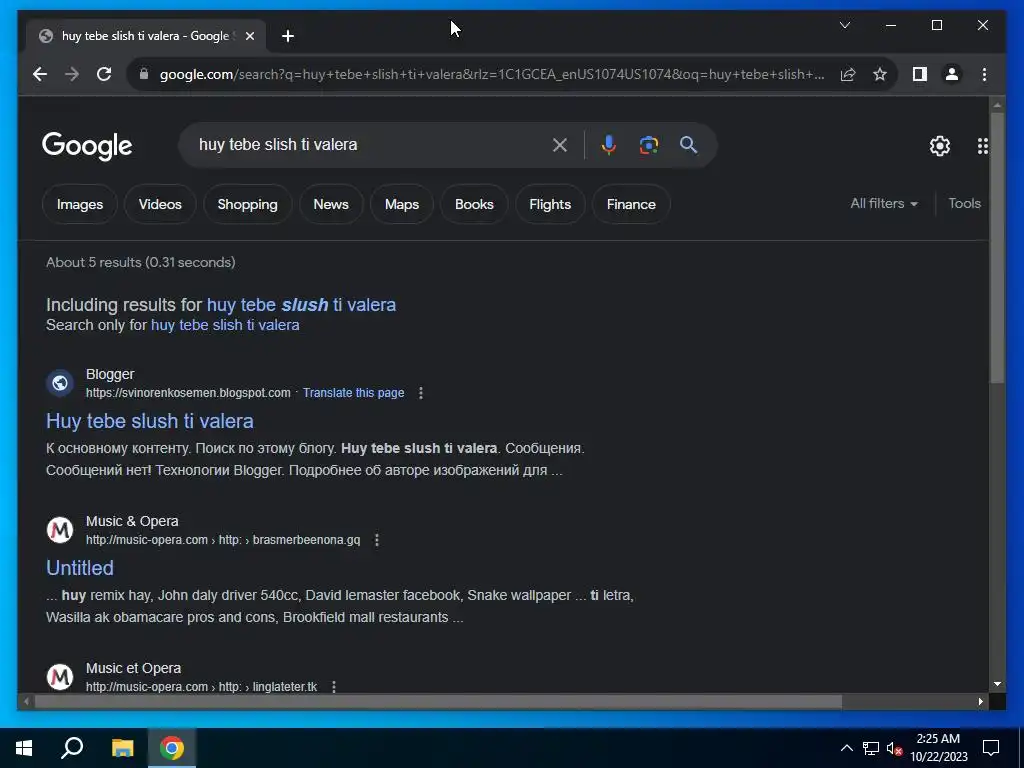Viewport: 1024px width, 768px height.
Task: Open a new browser tab
Action: tap(288, 36)
